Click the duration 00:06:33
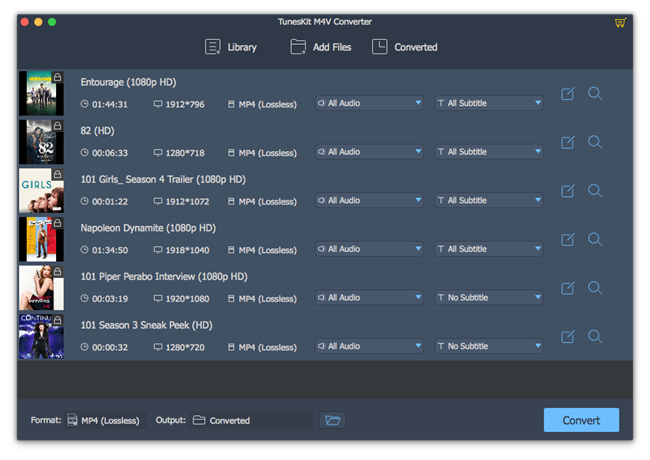Image resolution: width=650 pixels, height=460 pixels. [109, 153]
